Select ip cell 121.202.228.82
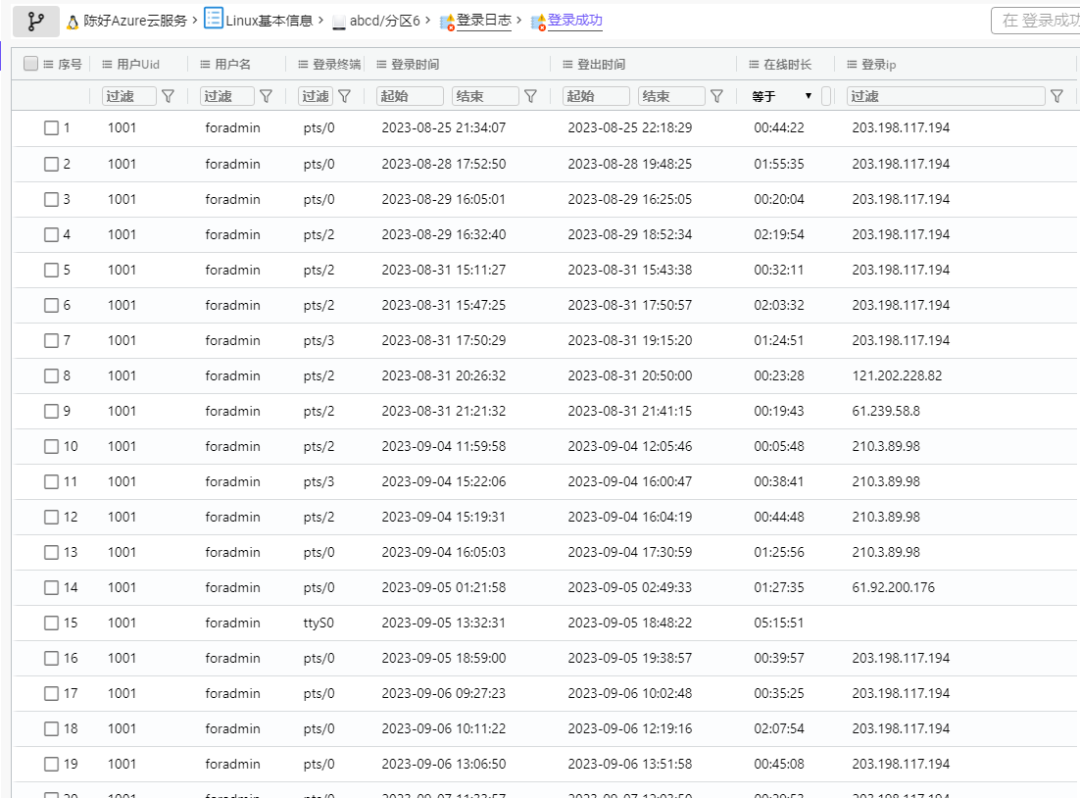The width and height of the screenshot is (1080, 798). pos(897,376)
